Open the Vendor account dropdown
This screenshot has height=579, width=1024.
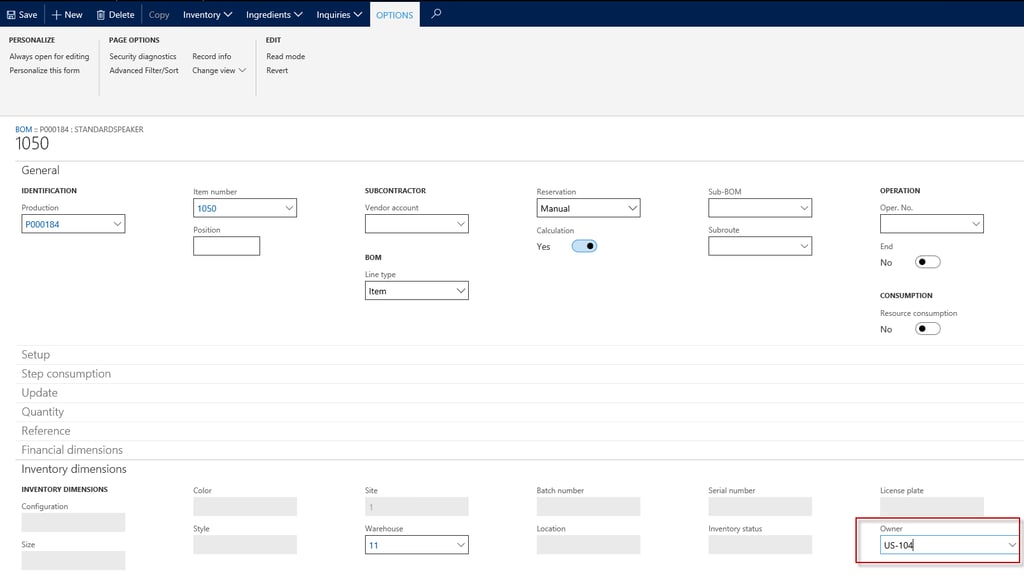coord(460,224)
